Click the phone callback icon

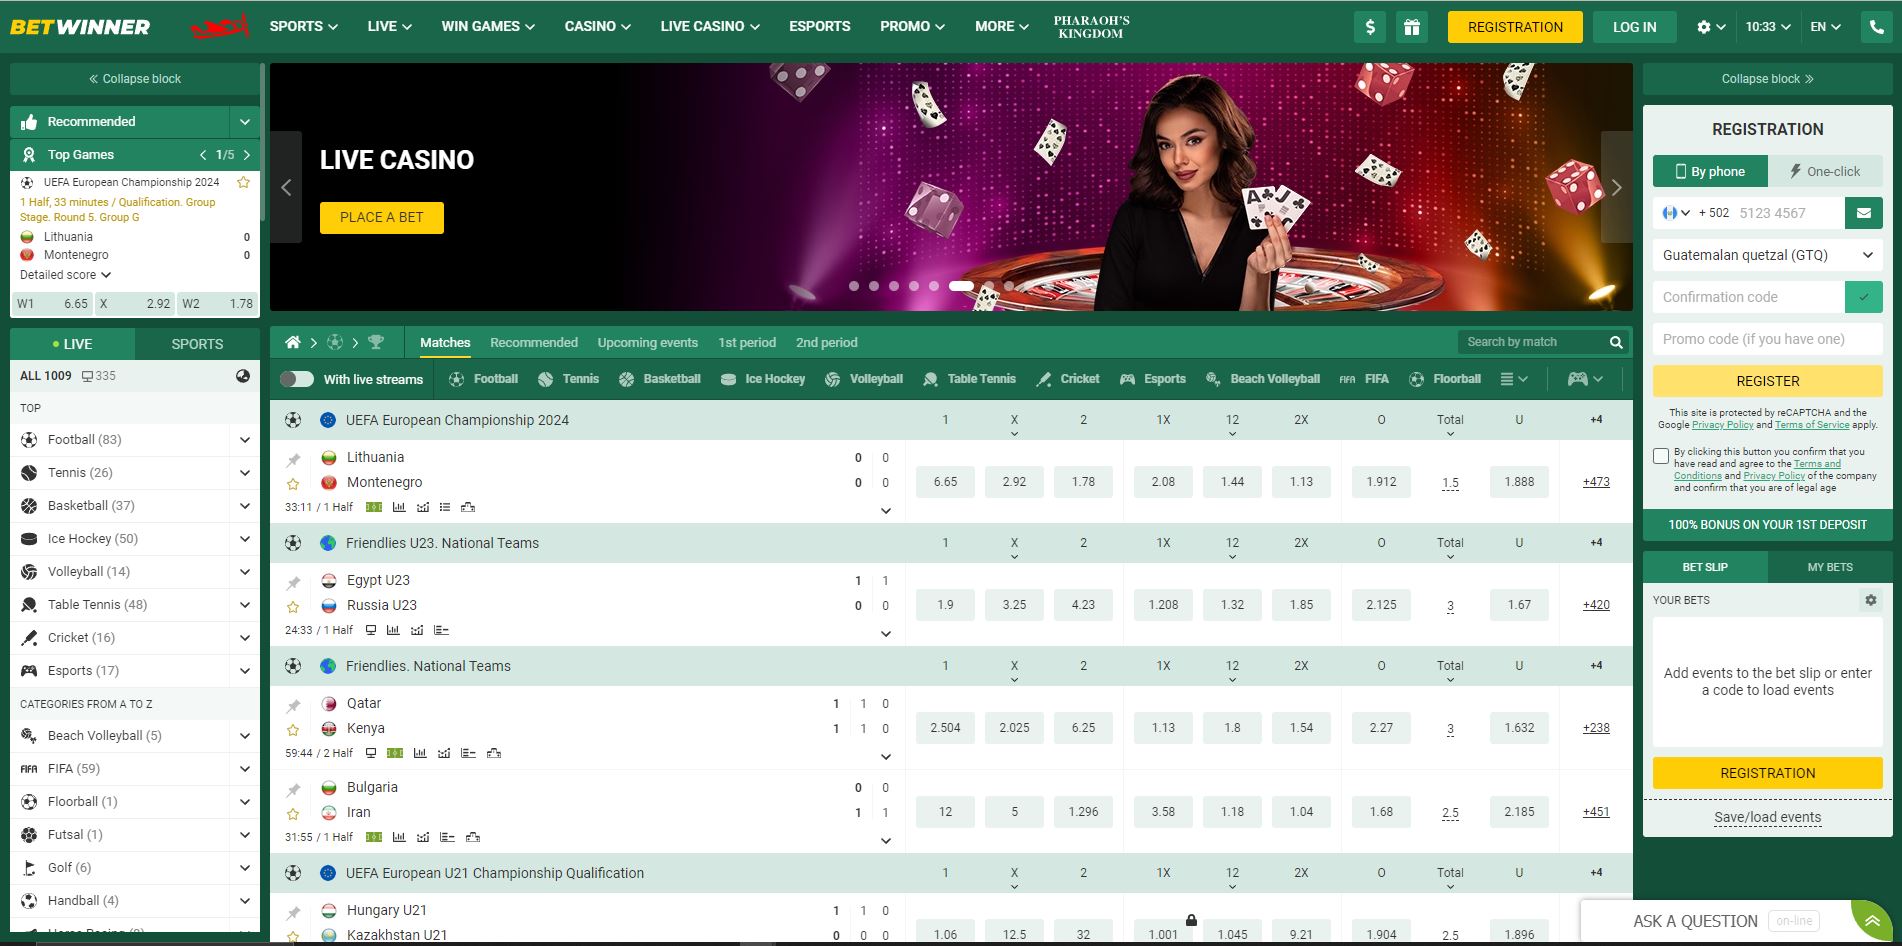(1876, 27)
